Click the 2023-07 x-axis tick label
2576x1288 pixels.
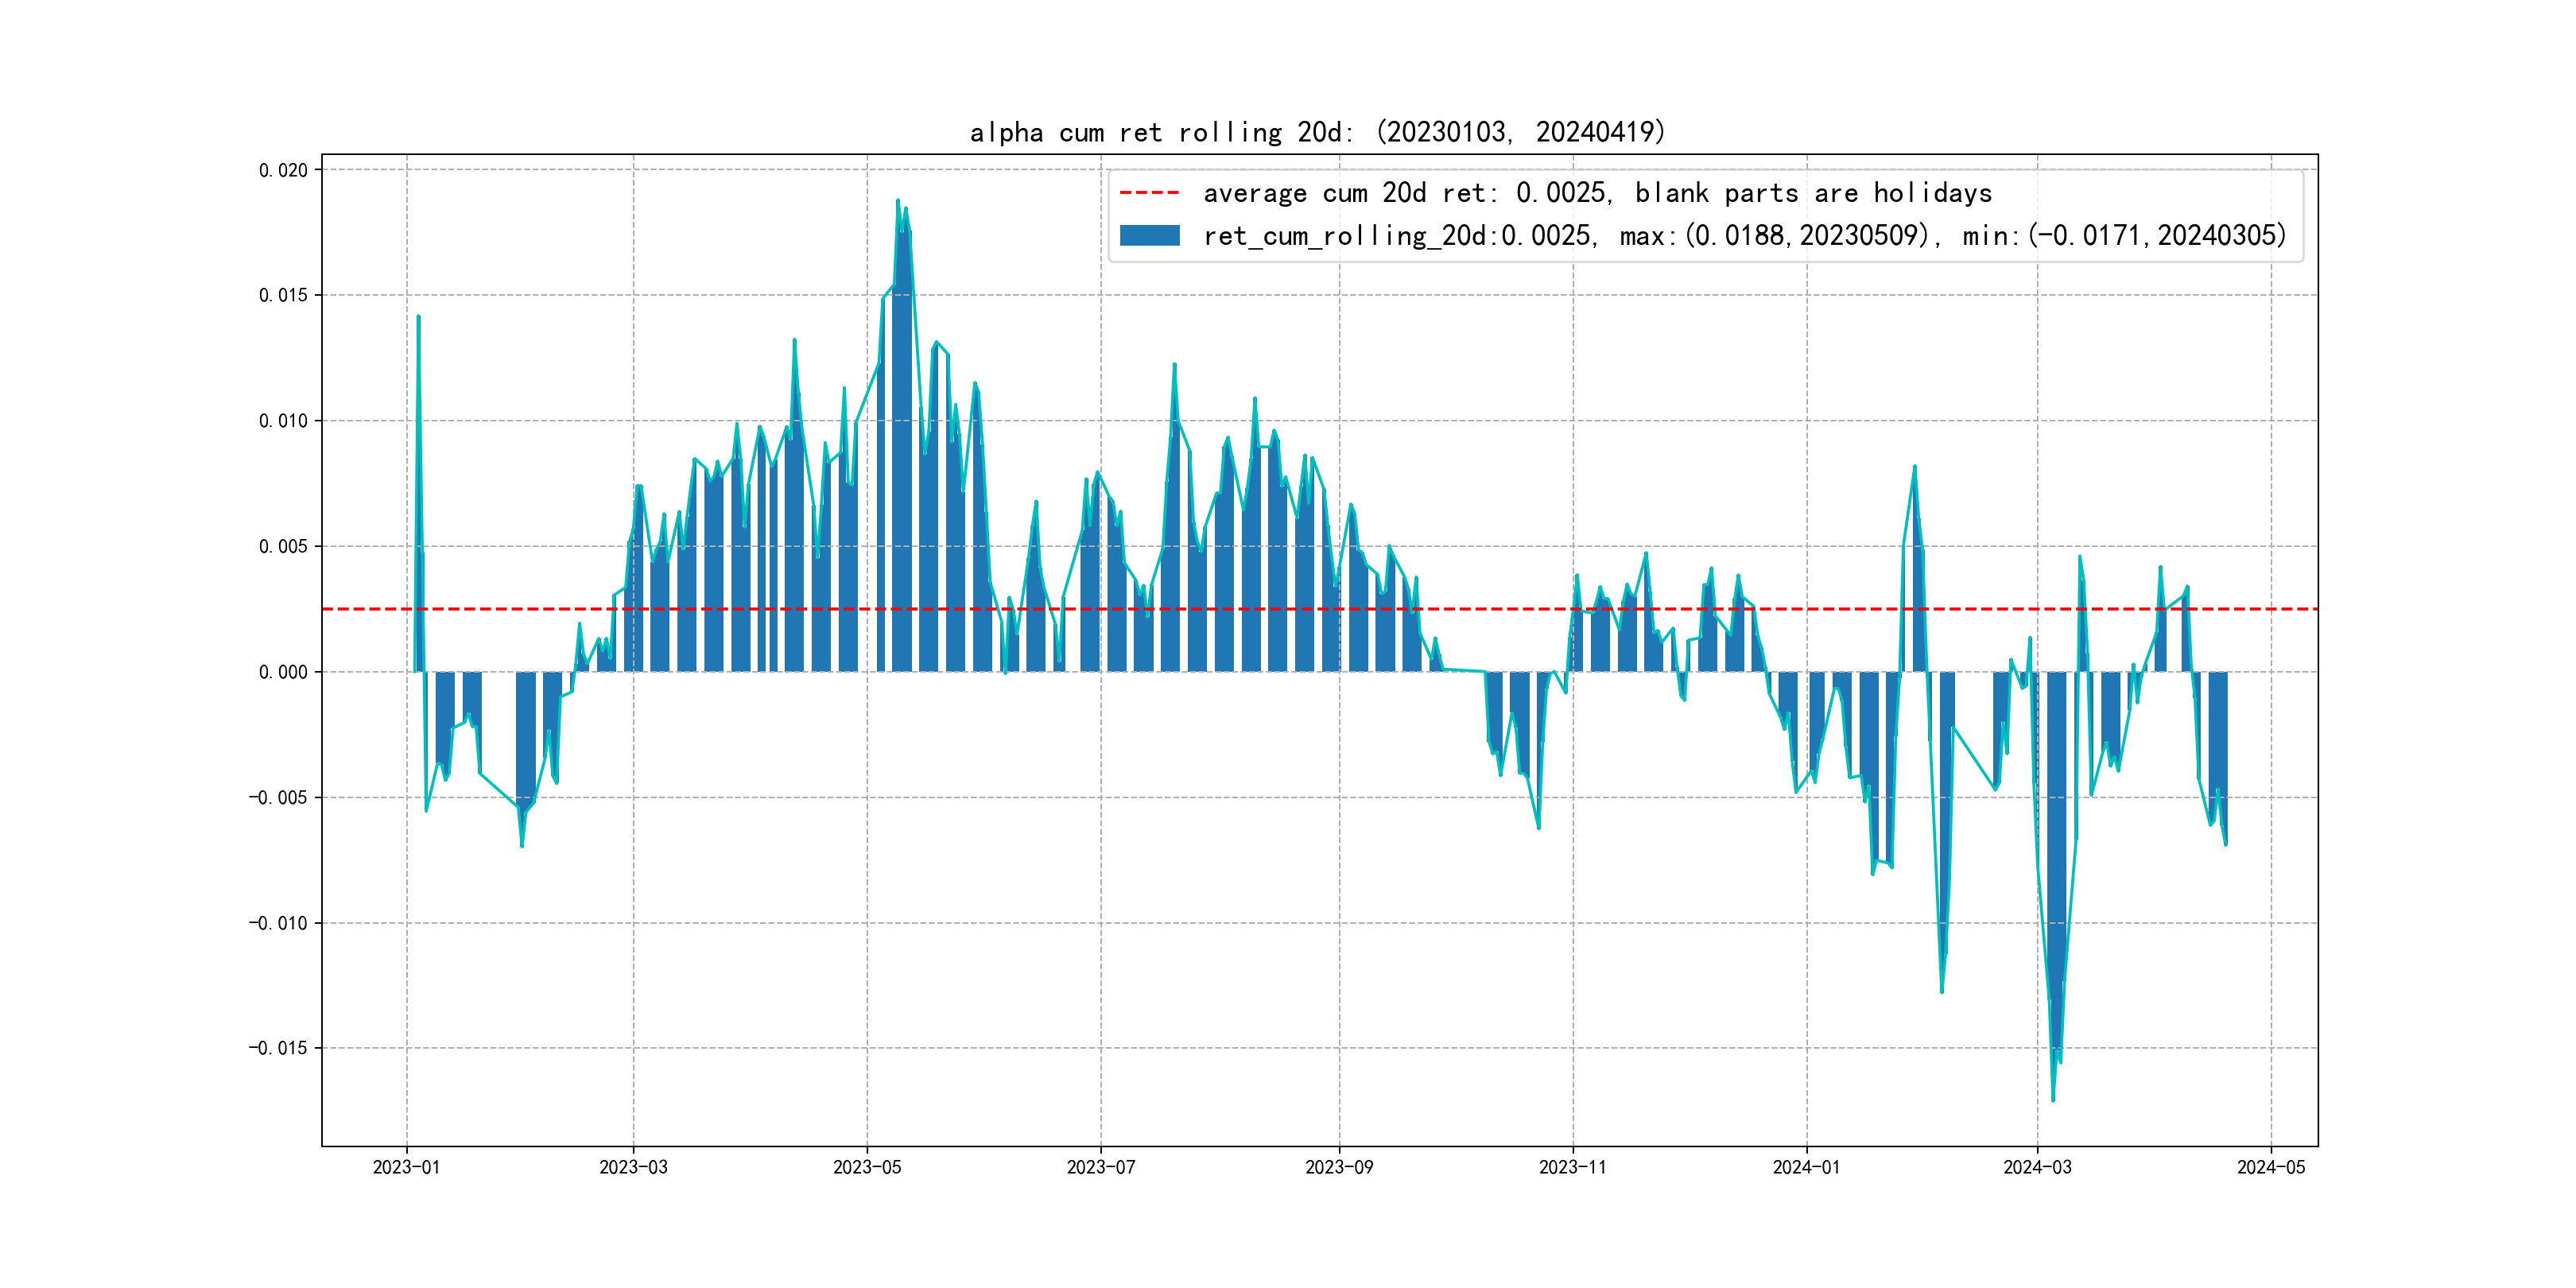pyautogui.click(x=1101, y=1167)
